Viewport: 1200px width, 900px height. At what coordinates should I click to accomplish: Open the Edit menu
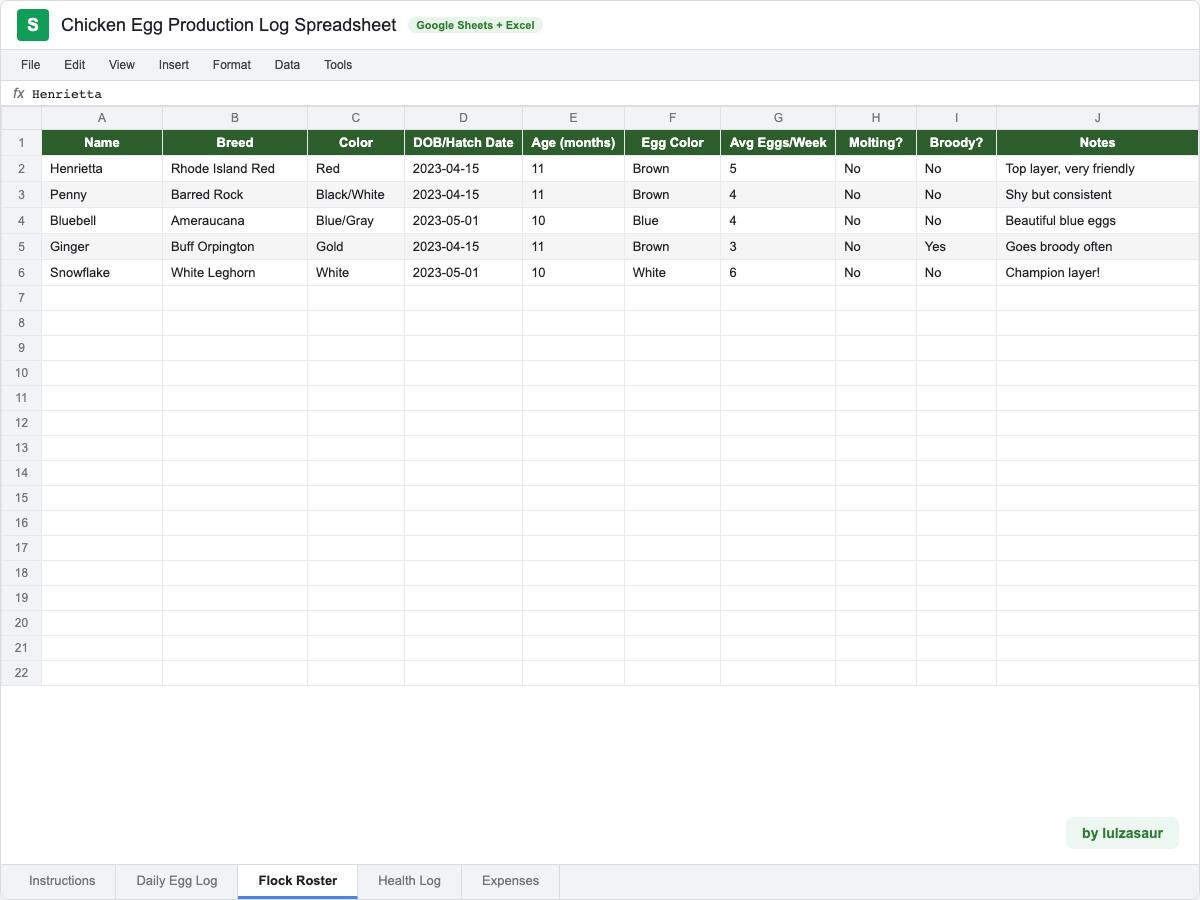tap(75, 65)
